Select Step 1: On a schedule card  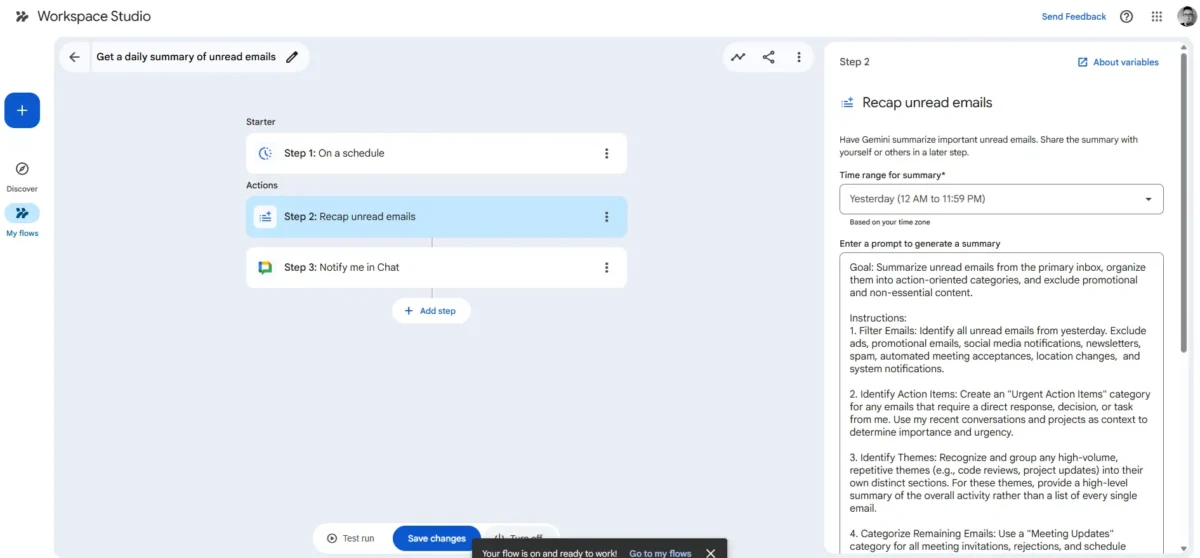point(436,153)
